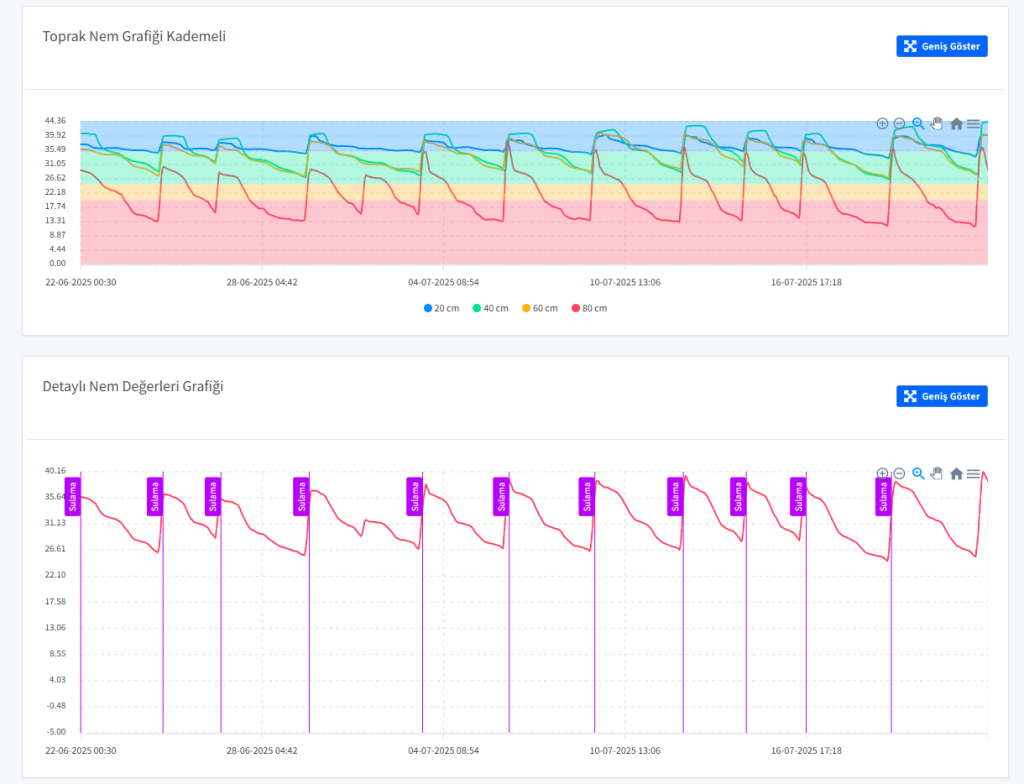
Task: Toggle the 40 cm series in legend
Action: (x=490, y=308)
